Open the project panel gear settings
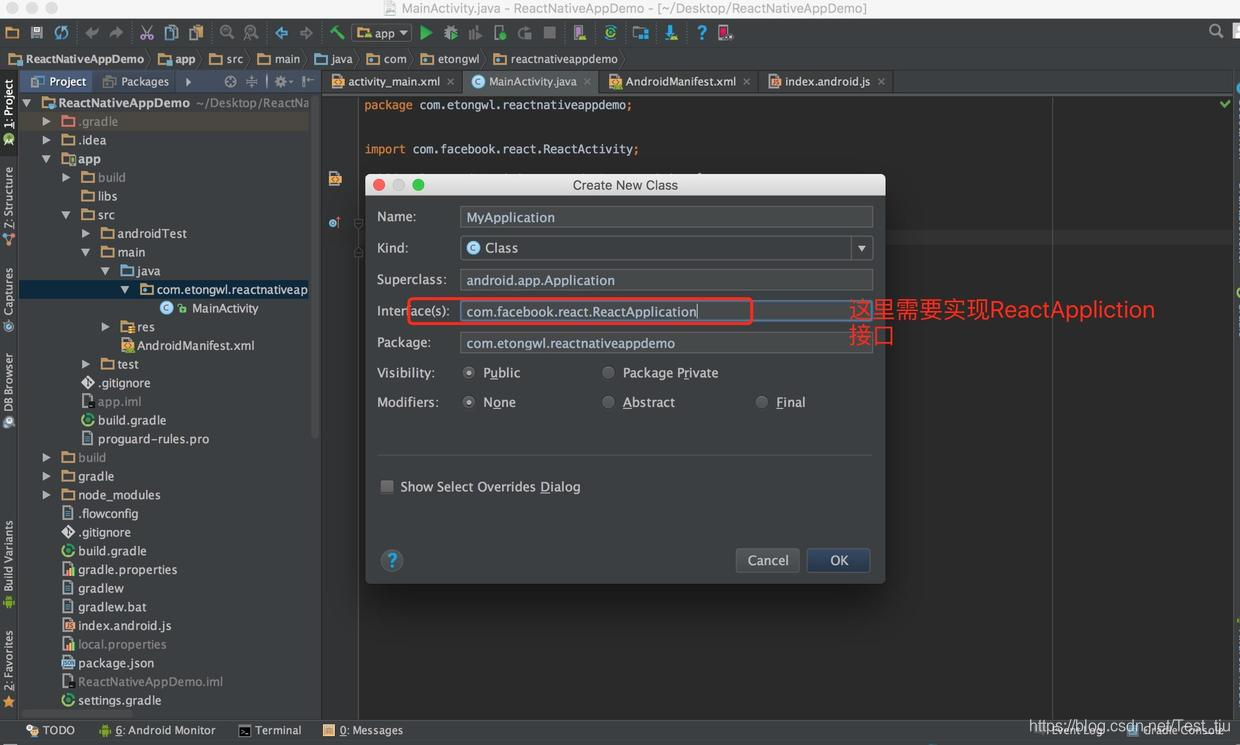The height and width of the screenshot is (745, 1240). [282, 81]
